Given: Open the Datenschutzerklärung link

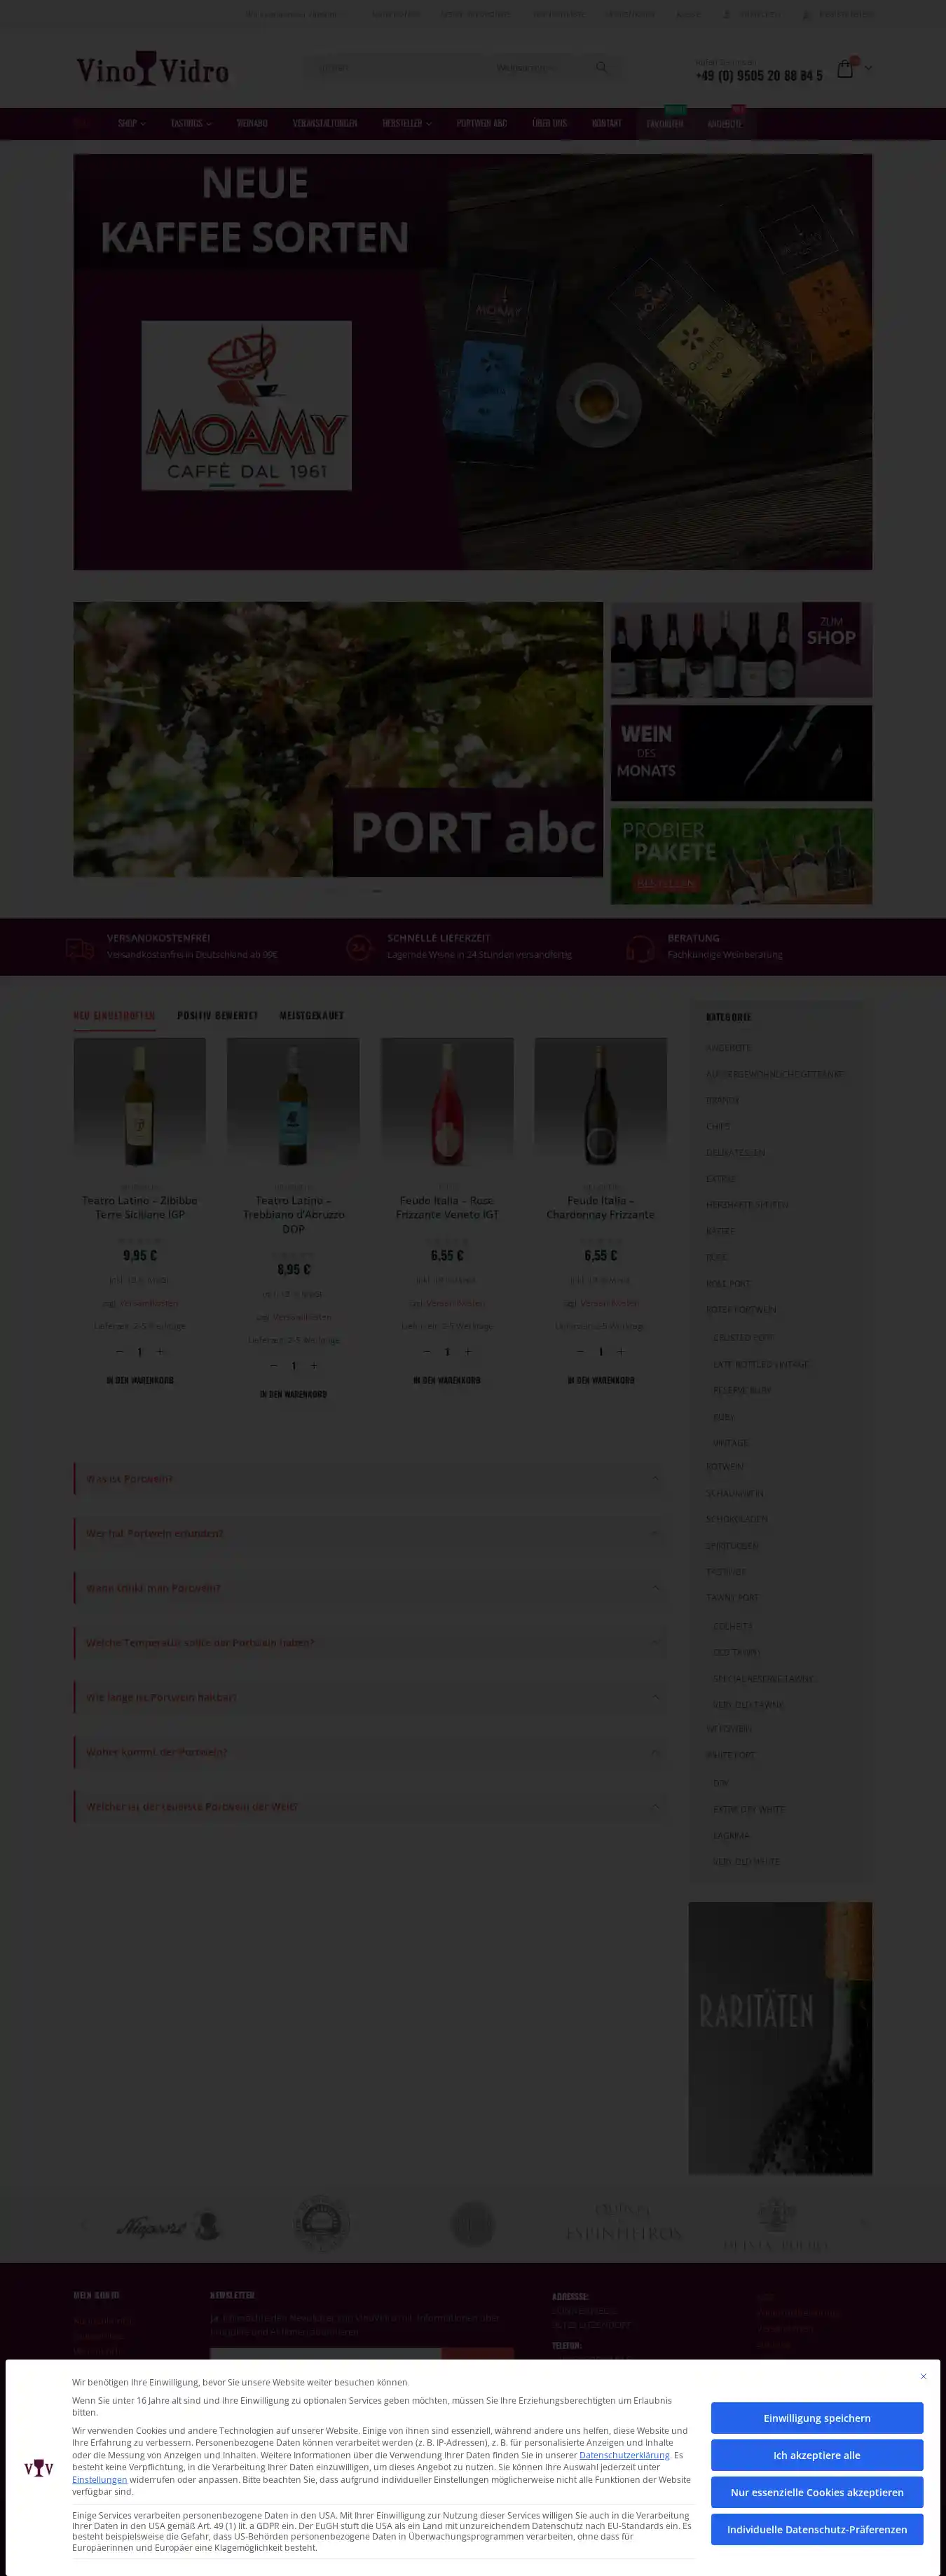Looking at the screenshot, I should (624, 2455).
